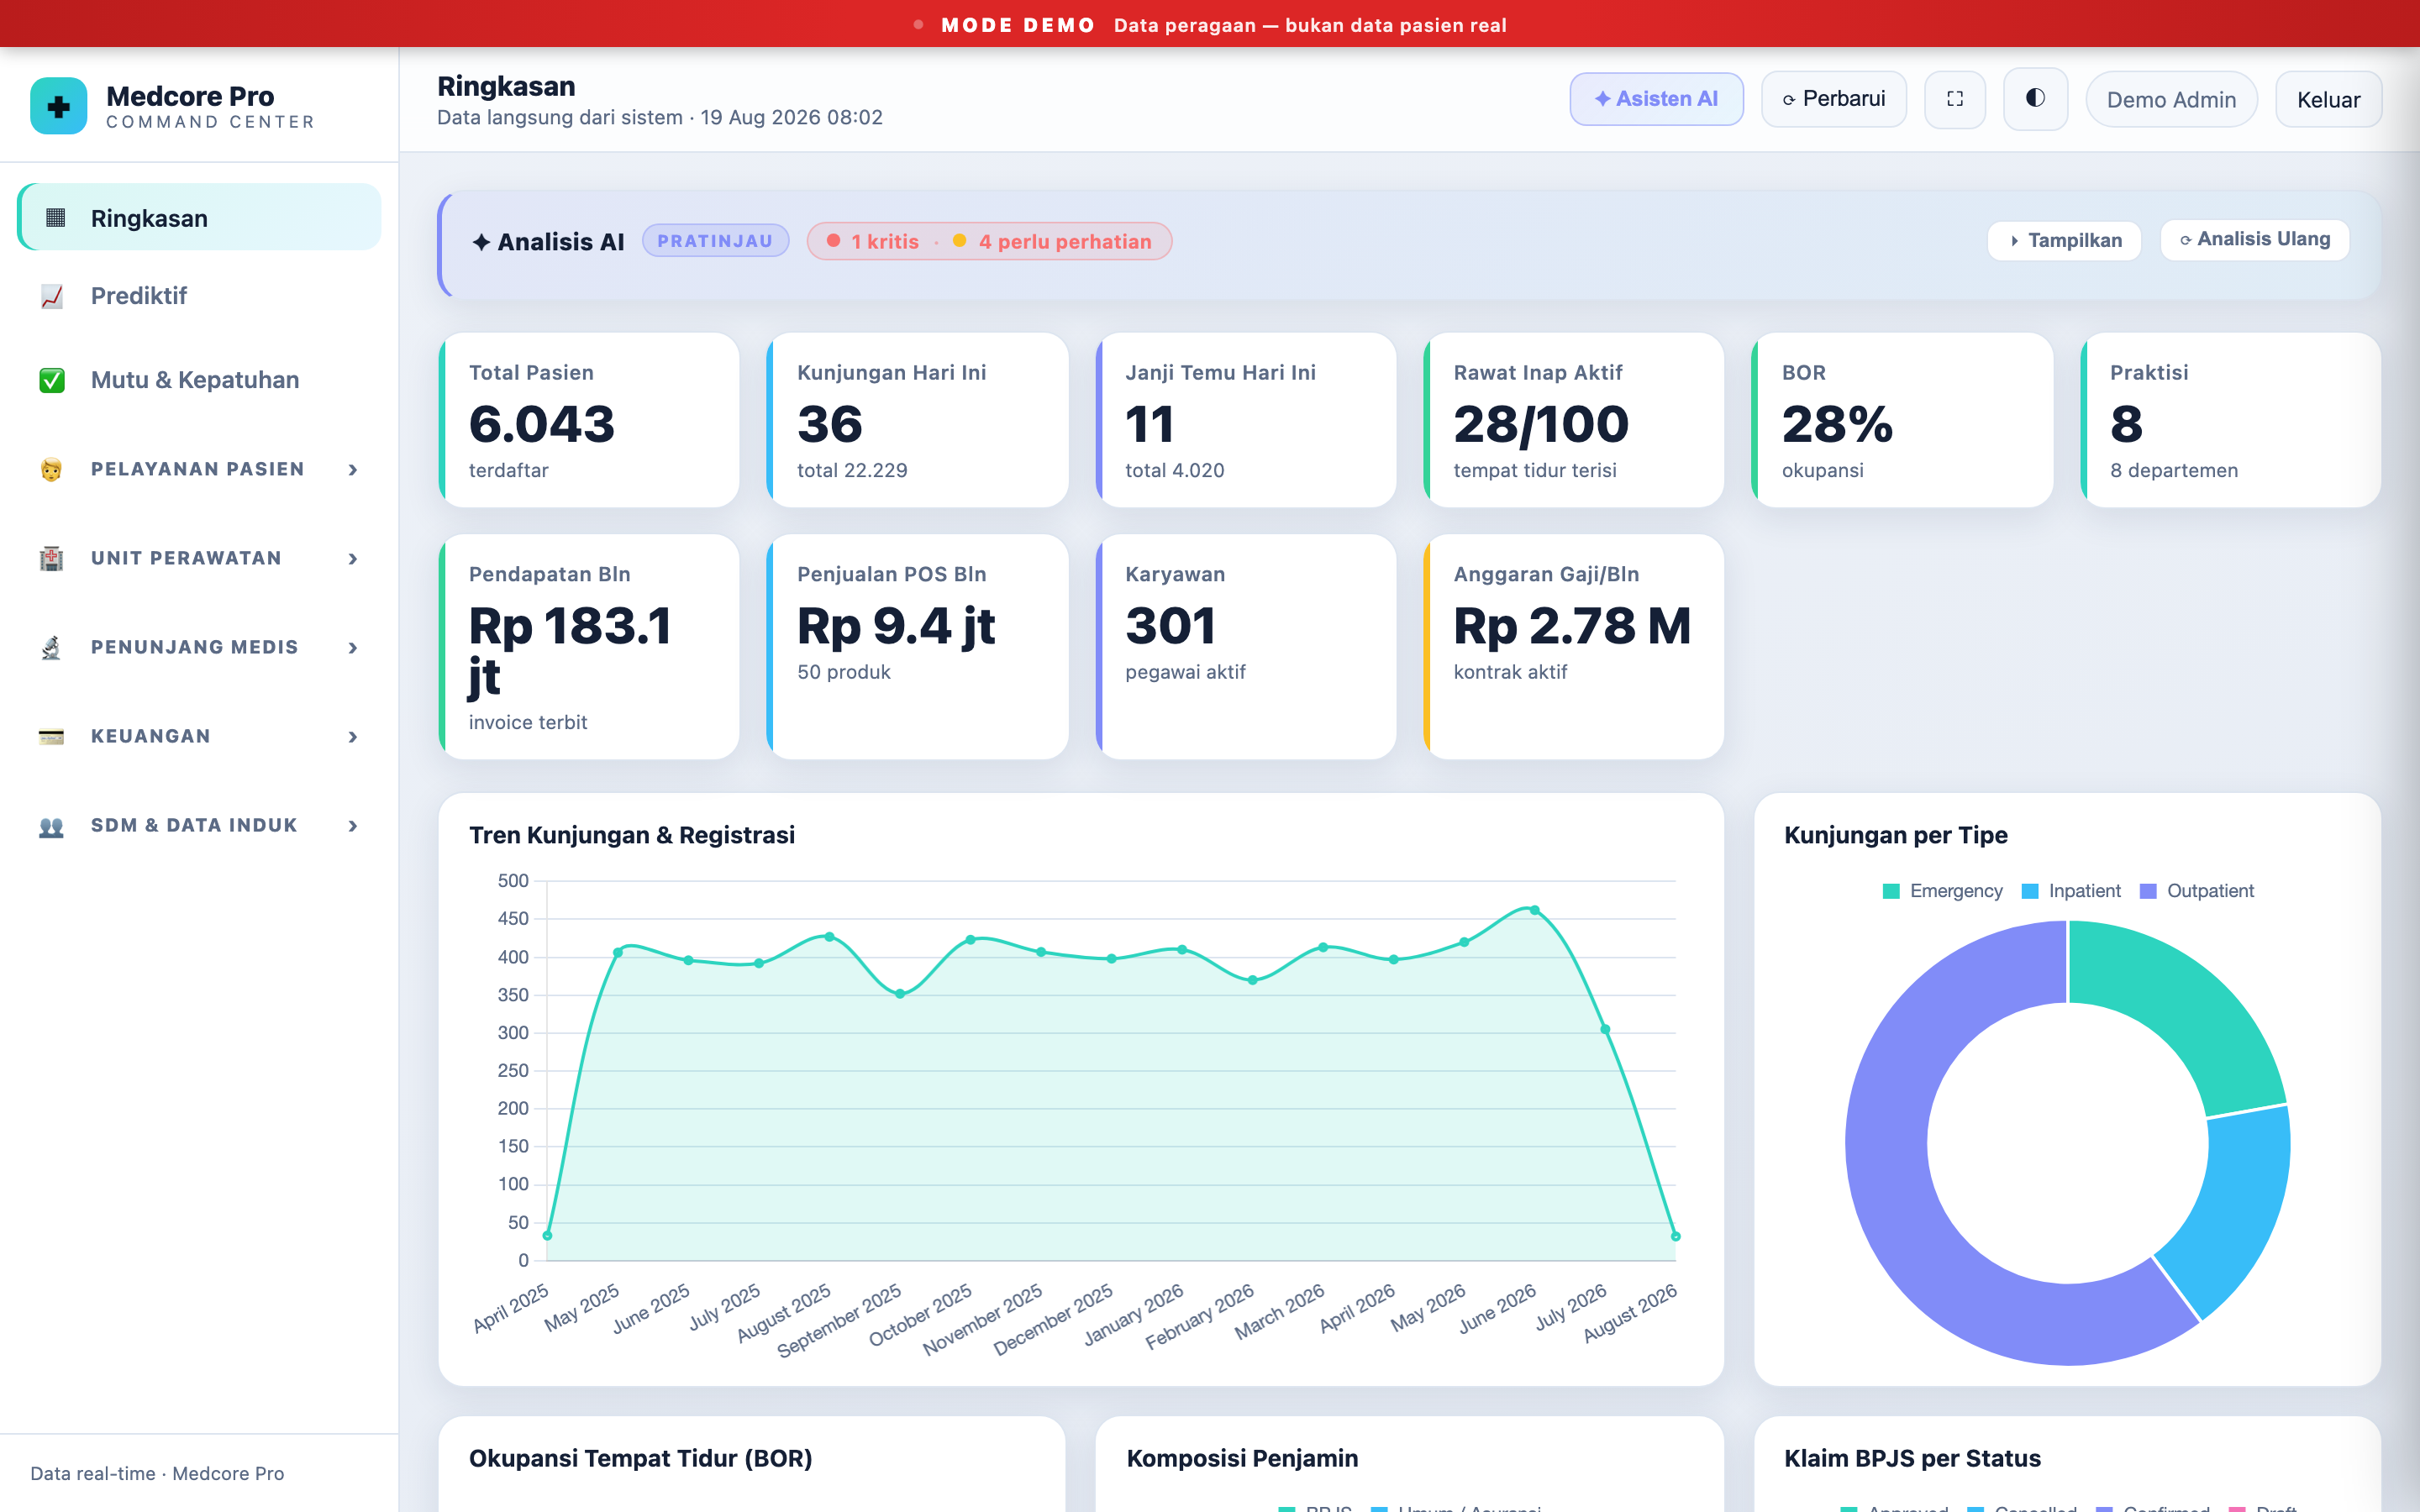Click the 1 kritis alert badge

pyautogui.click(x=873, y=241)
